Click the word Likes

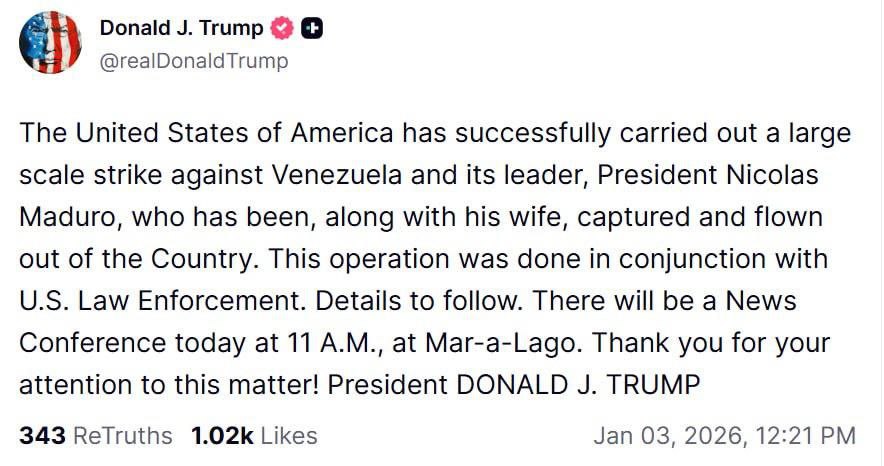pos(289,435)
